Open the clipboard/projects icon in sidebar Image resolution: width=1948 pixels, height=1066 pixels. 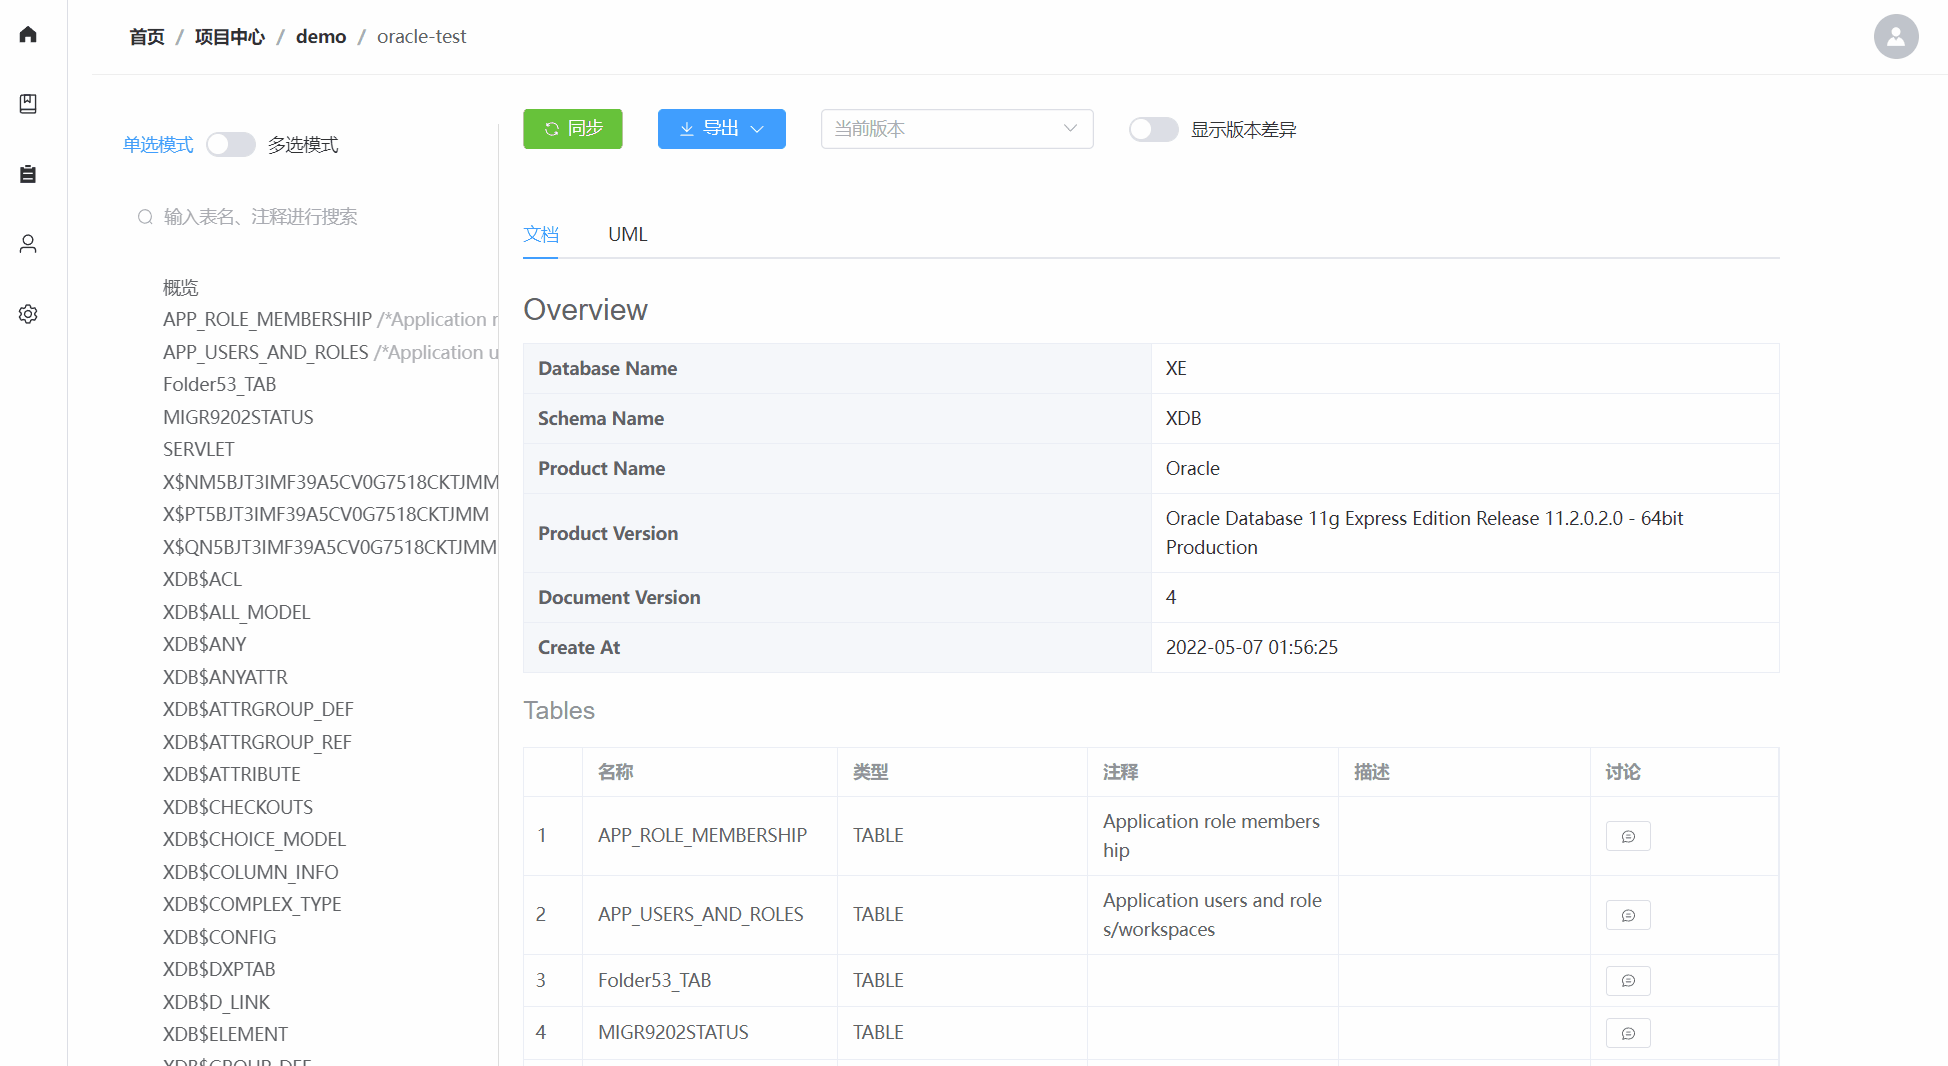(x=27, y=173)
